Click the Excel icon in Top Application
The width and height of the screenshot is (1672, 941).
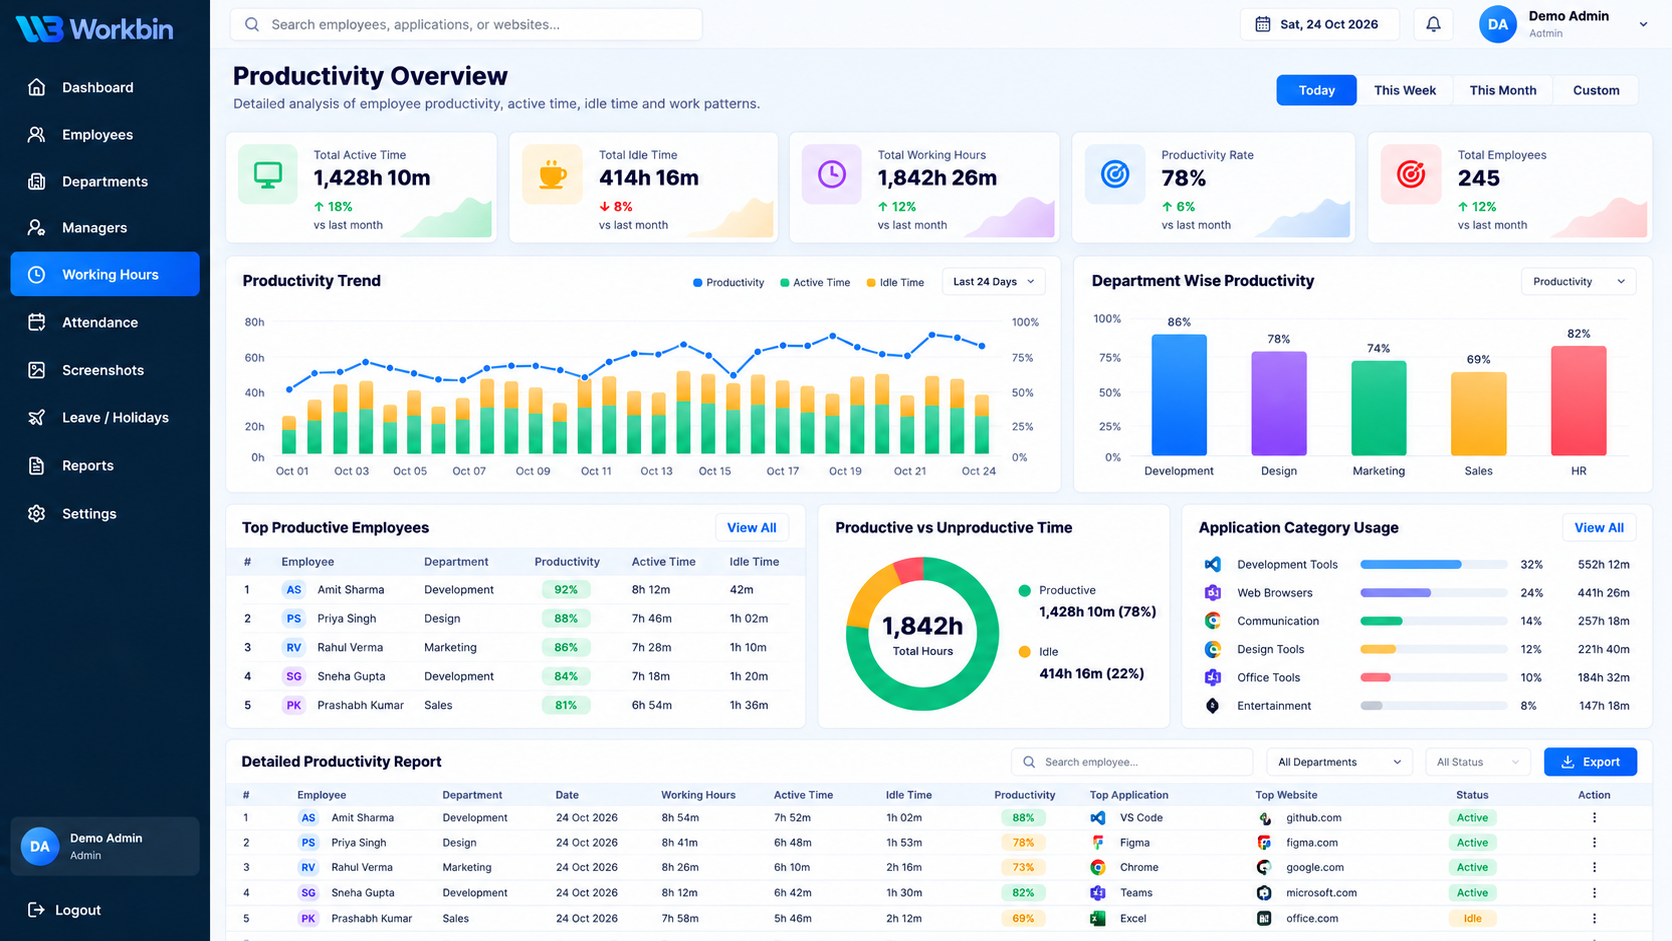(1098, 918)
